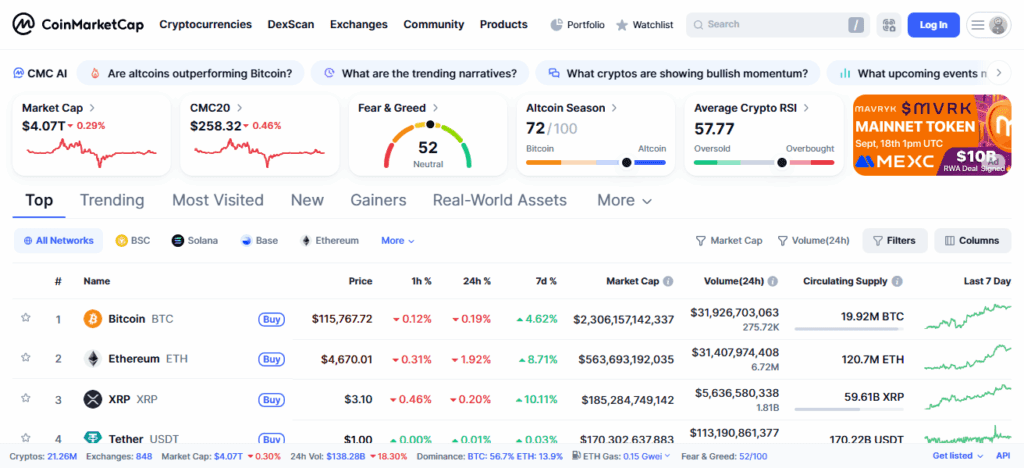Open the Community menu
Viewport: 1024px width, 468px height.
click(x=434, y=25)
